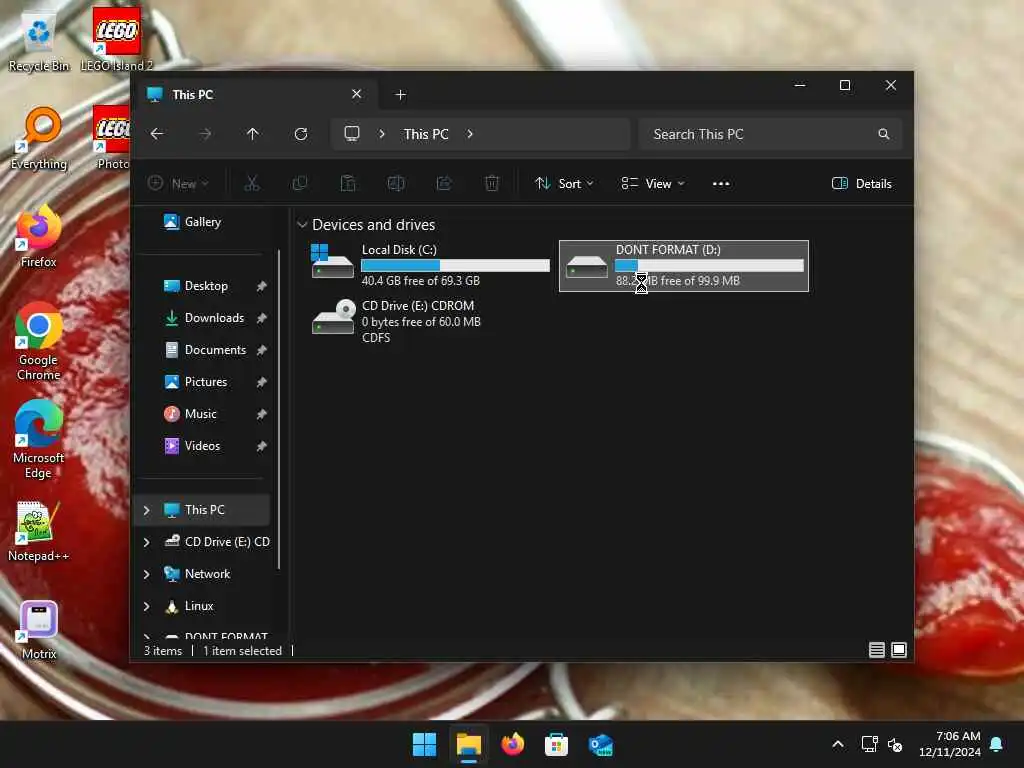Go up one level with up arrow

tap(253, 134)
